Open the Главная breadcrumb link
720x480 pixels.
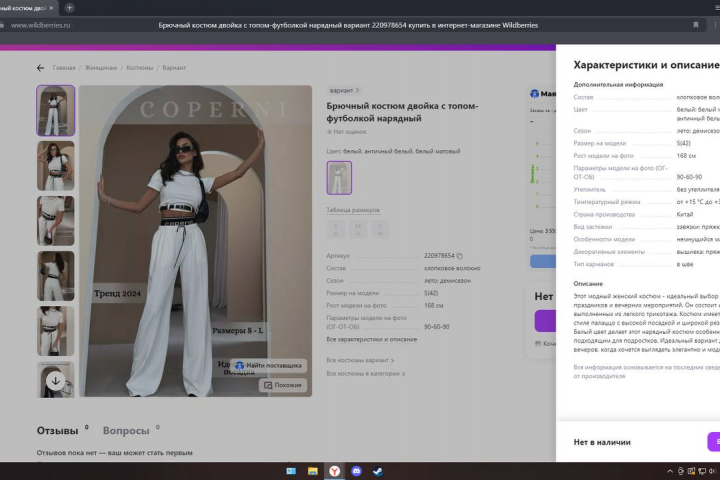pos(64,68)
